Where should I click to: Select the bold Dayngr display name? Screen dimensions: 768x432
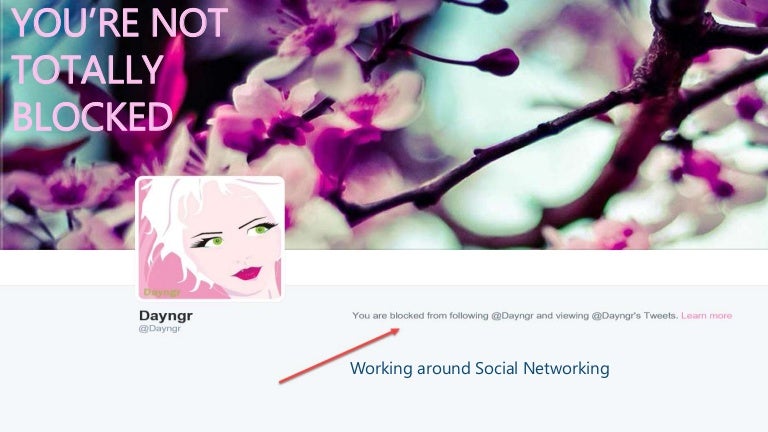(x=166, y=315)
